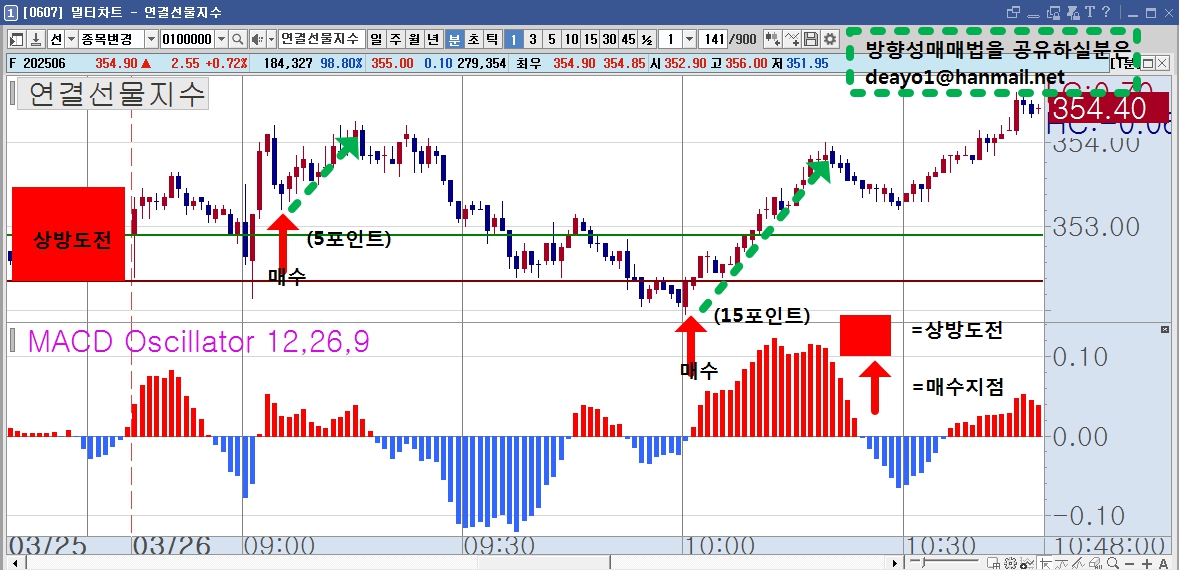
Task: Click the speaker sound icon
Action: click(x=257, y=39)
